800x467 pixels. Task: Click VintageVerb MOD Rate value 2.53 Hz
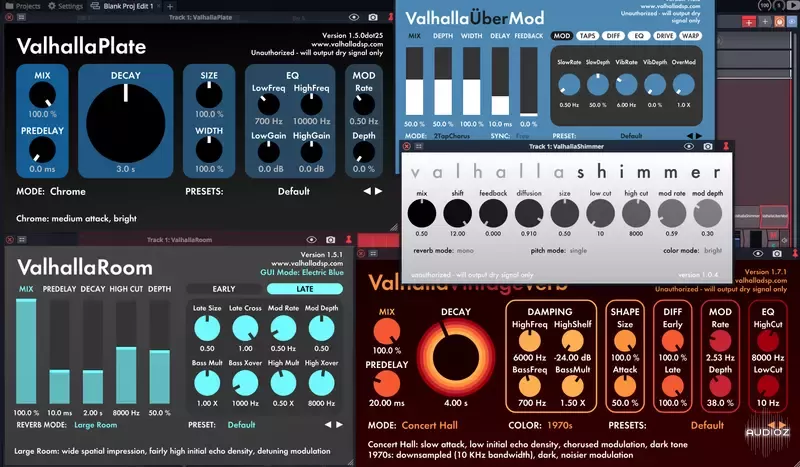point(720,358)
